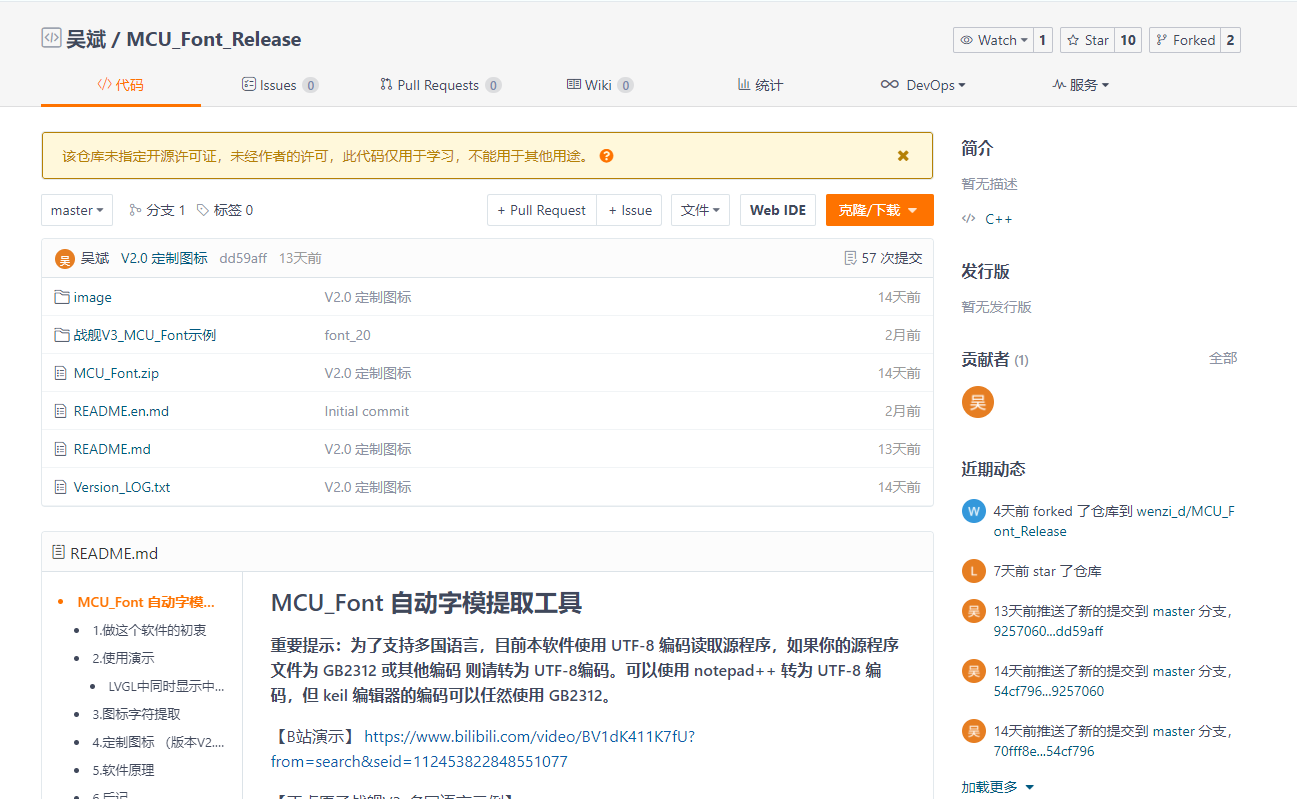This screenshot has height=799, width=1297.
Task: Expand the 服务 menu
Action: pyautogui.click(x=1081, y=85)
